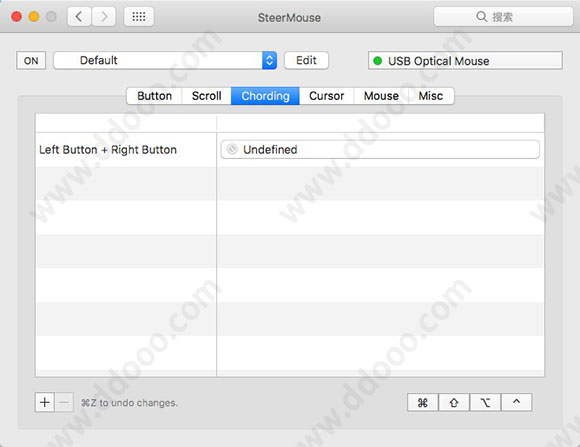Select the Chording tab
The height and width of the screenshot is (447, 580).
[265, 96]
